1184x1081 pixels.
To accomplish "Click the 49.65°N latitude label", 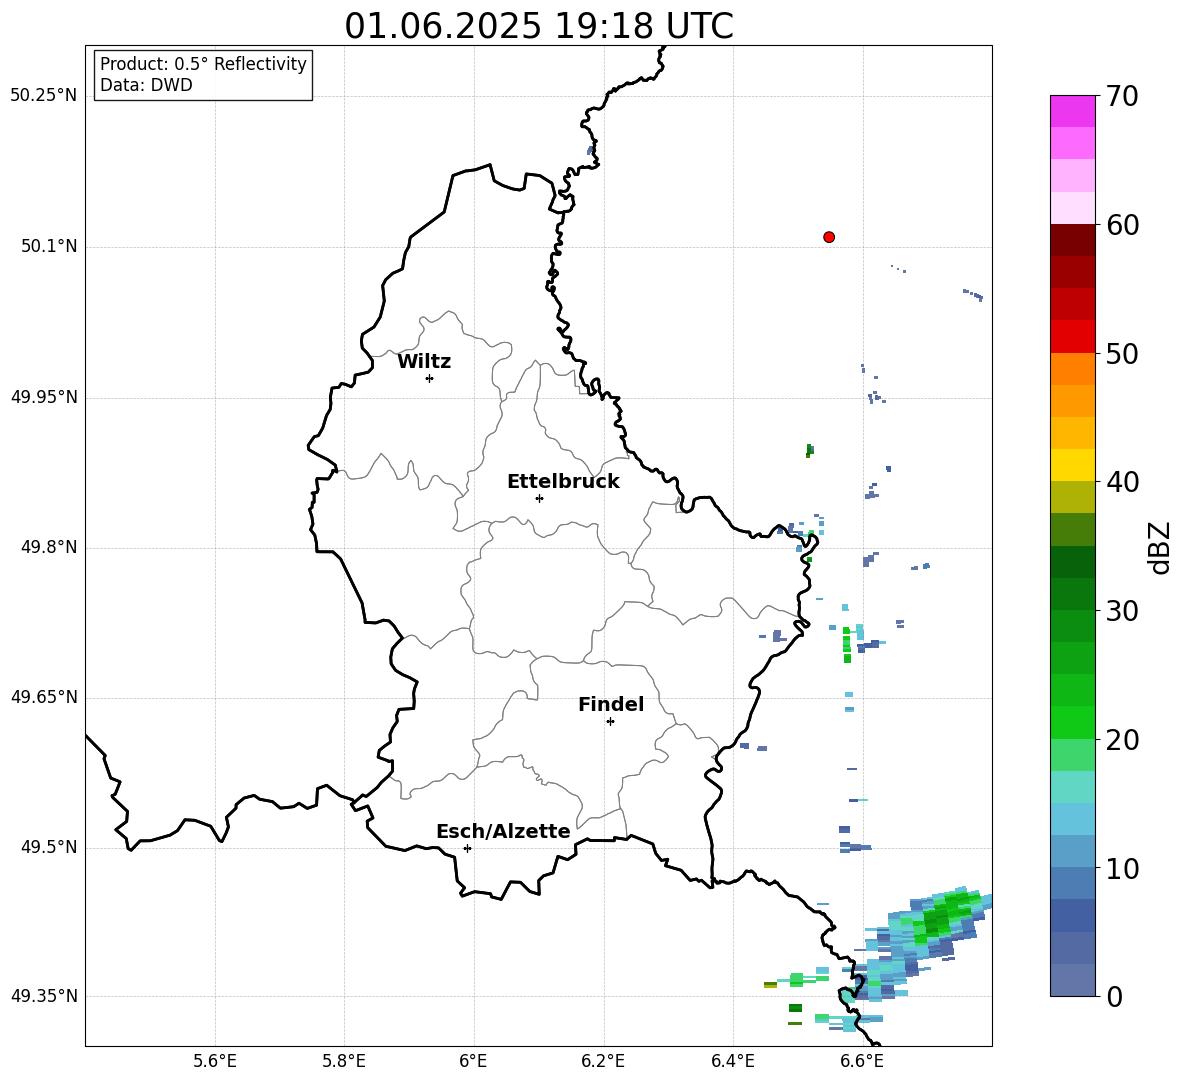I will point(44,697).
